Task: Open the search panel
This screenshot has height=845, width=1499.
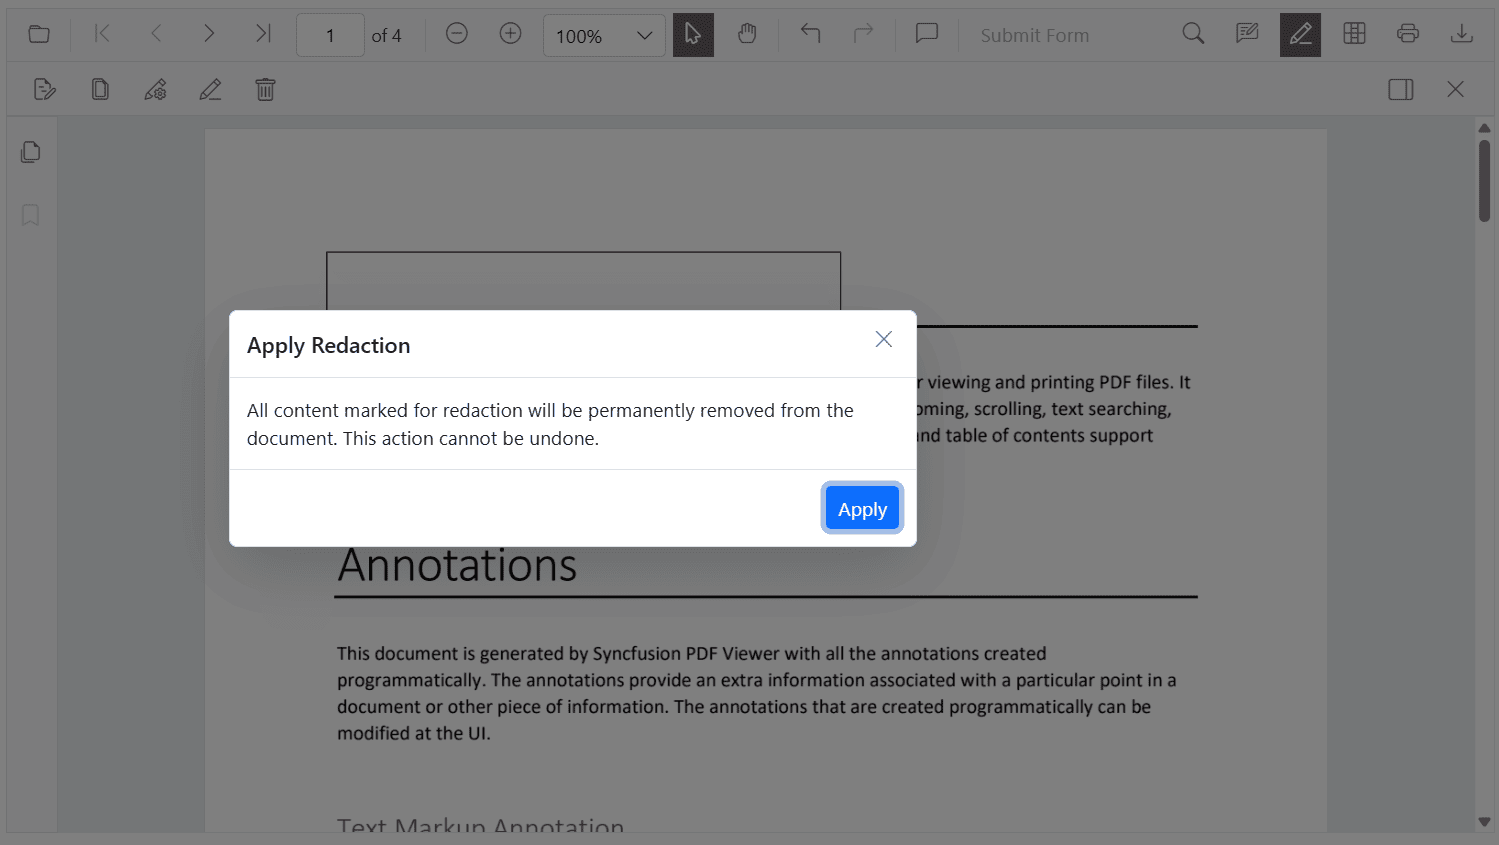Action: pyautogui.click(x=1193, y=33)
